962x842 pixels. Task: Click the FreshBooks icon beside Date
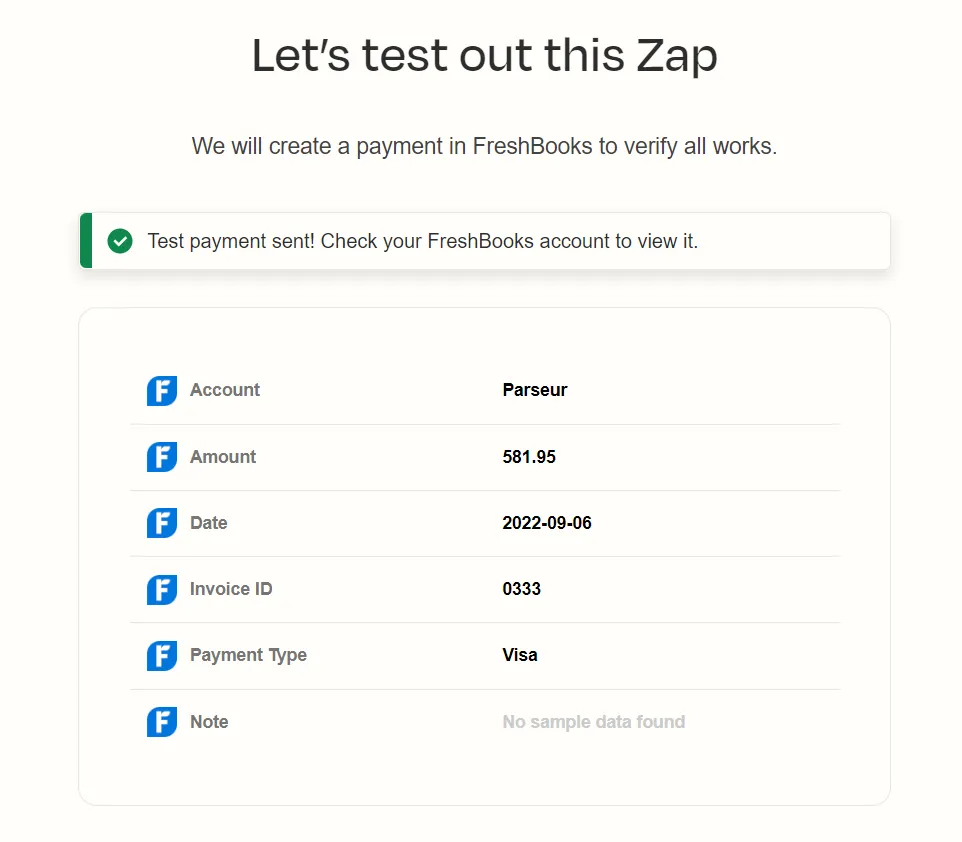tap(161, 523)
